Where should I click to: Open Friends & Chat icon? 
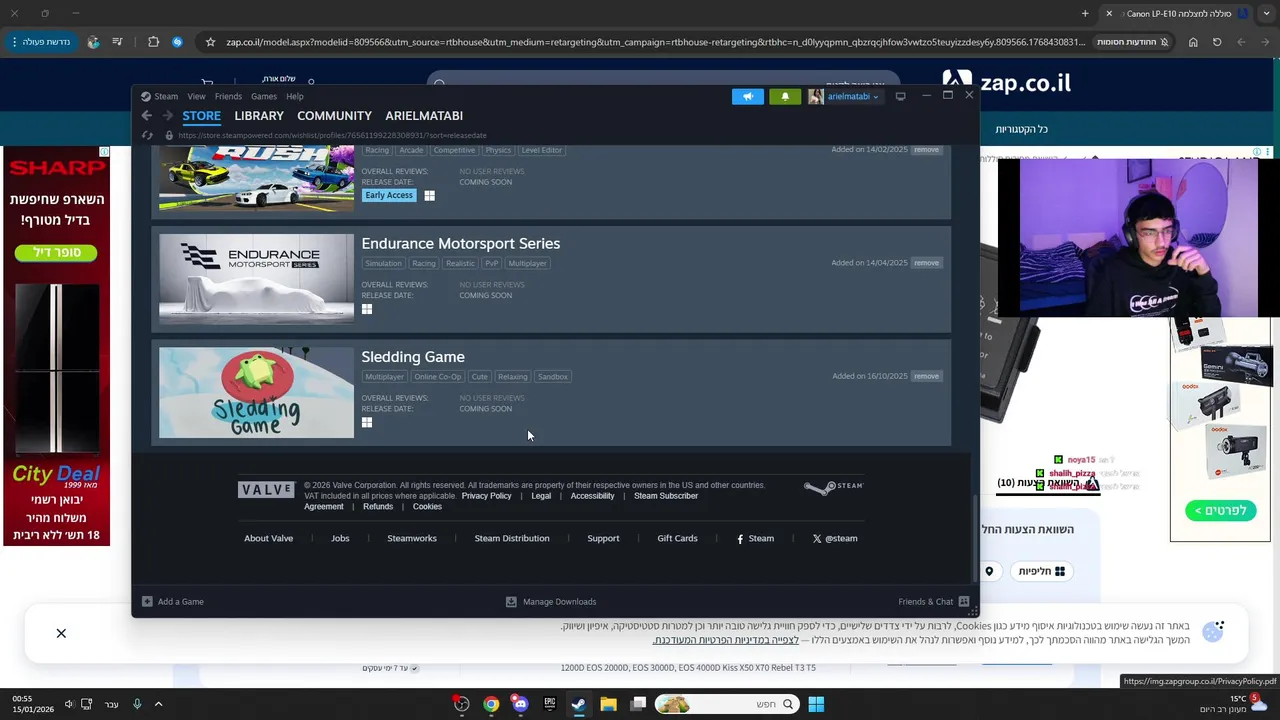click(x=964, y=602)
